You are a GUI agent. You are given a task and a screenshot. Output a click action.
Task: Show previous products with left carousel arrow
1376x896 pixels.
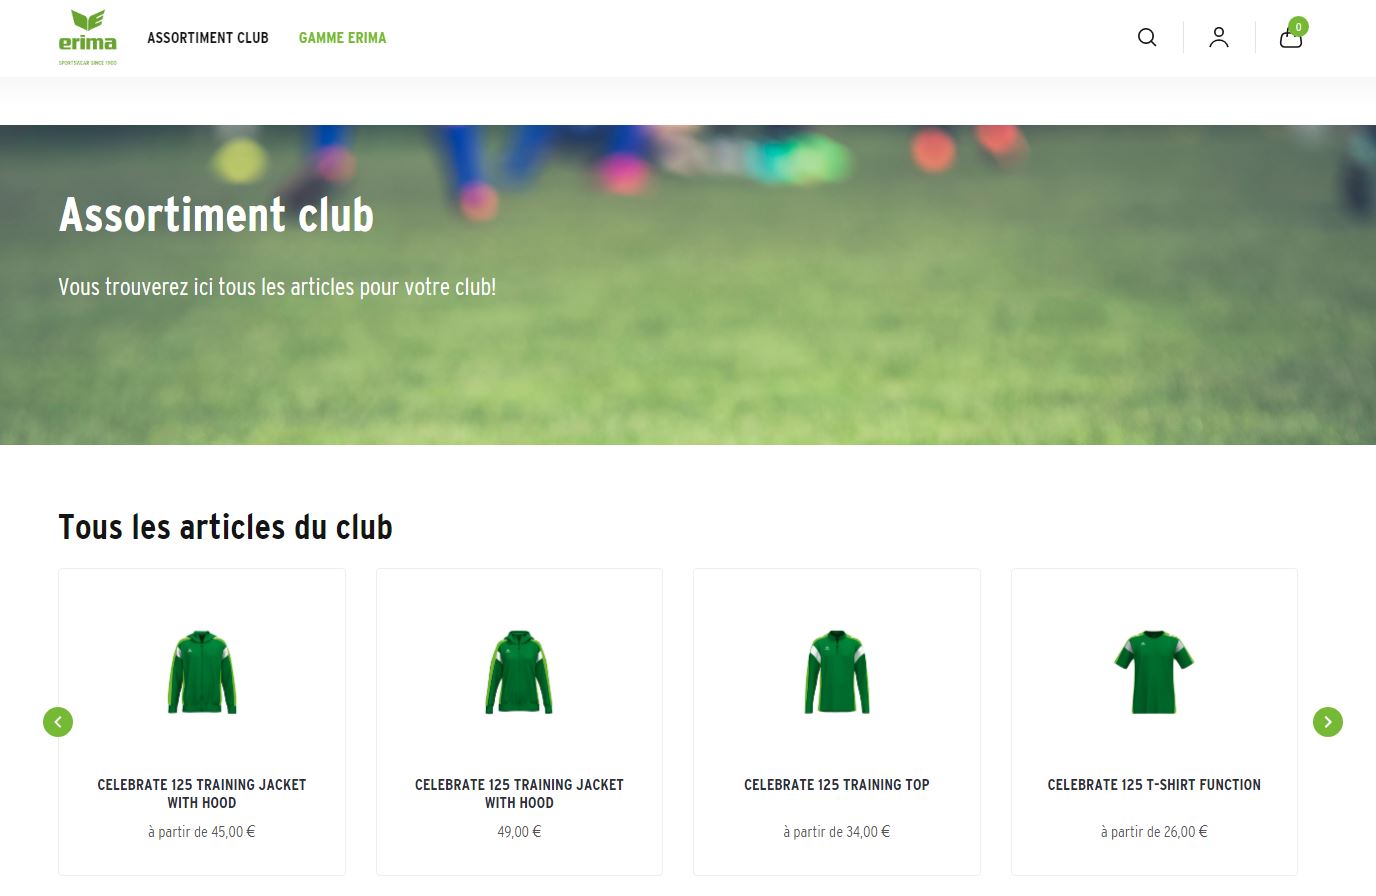coord(58,722)
